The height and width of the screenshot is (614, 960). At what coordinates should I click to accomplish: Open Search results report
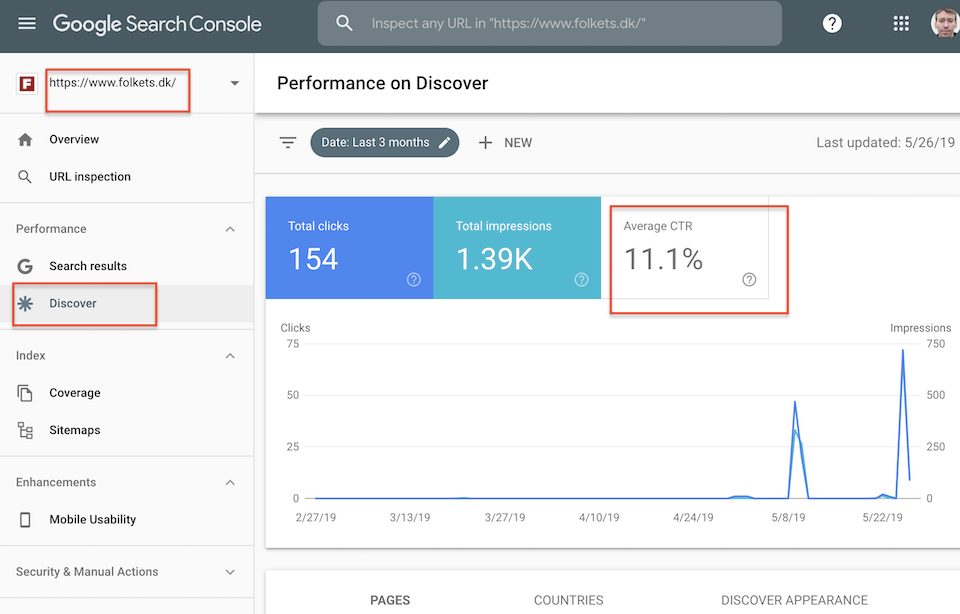coord(127,266)
